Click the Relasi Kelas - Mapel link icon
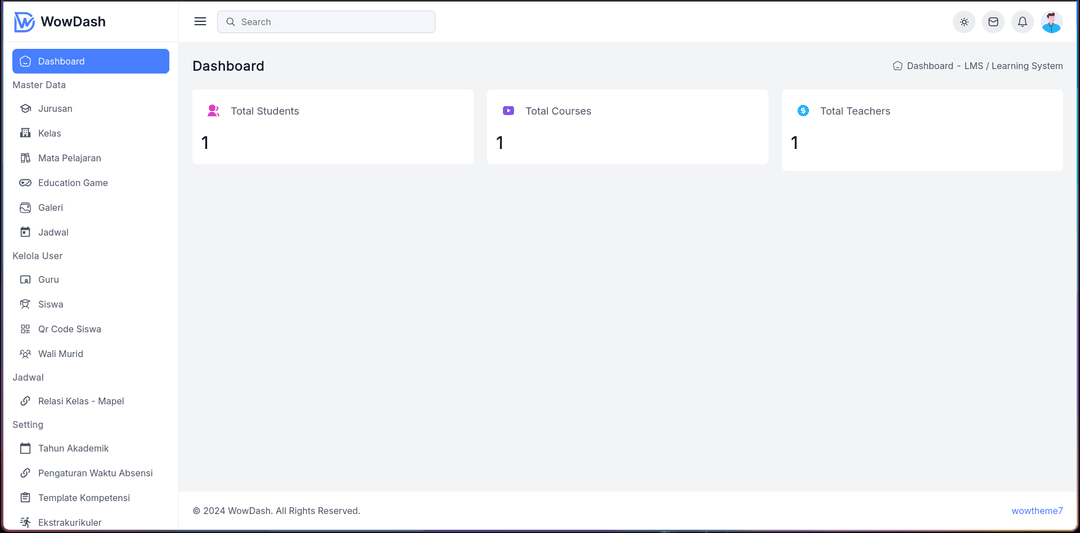 pyautogui.click(x=25, y=401)
